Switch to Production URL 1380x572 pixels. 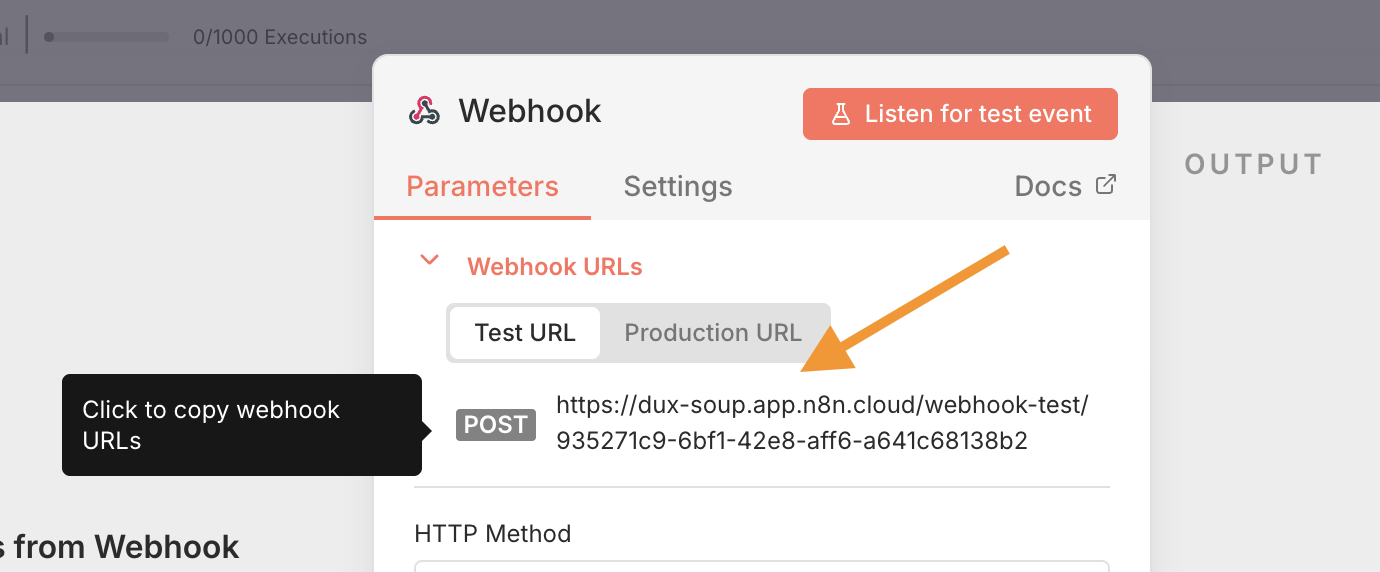(x=713, y=333)
